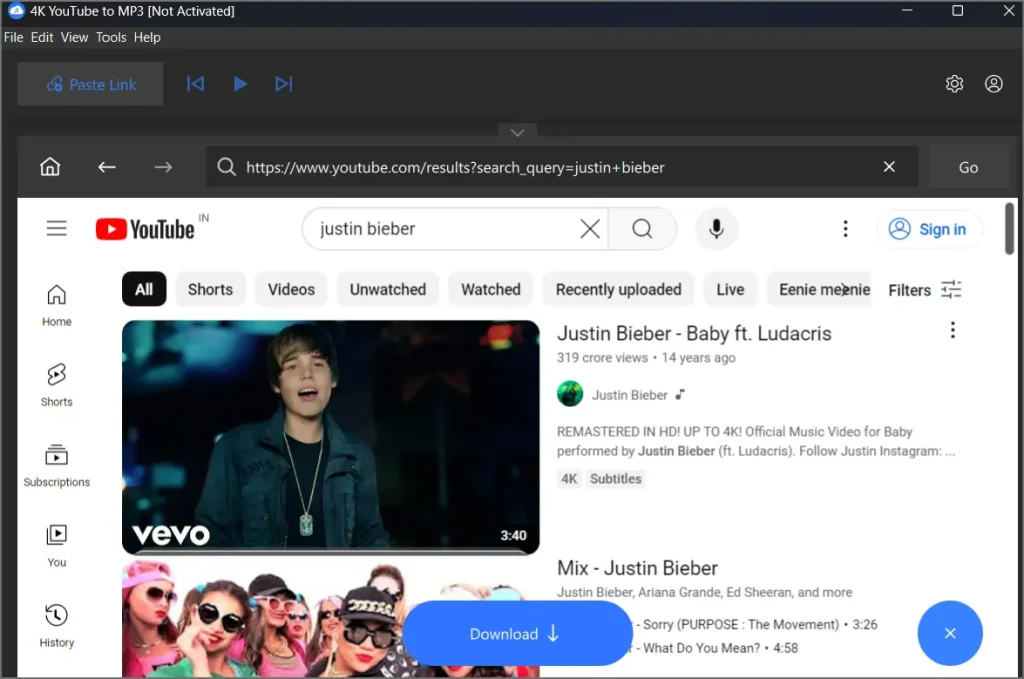The width and height of the screenshot is (1024, 679).
Task: Activate YouTube voice search microphone
Action: click(716, 229)
